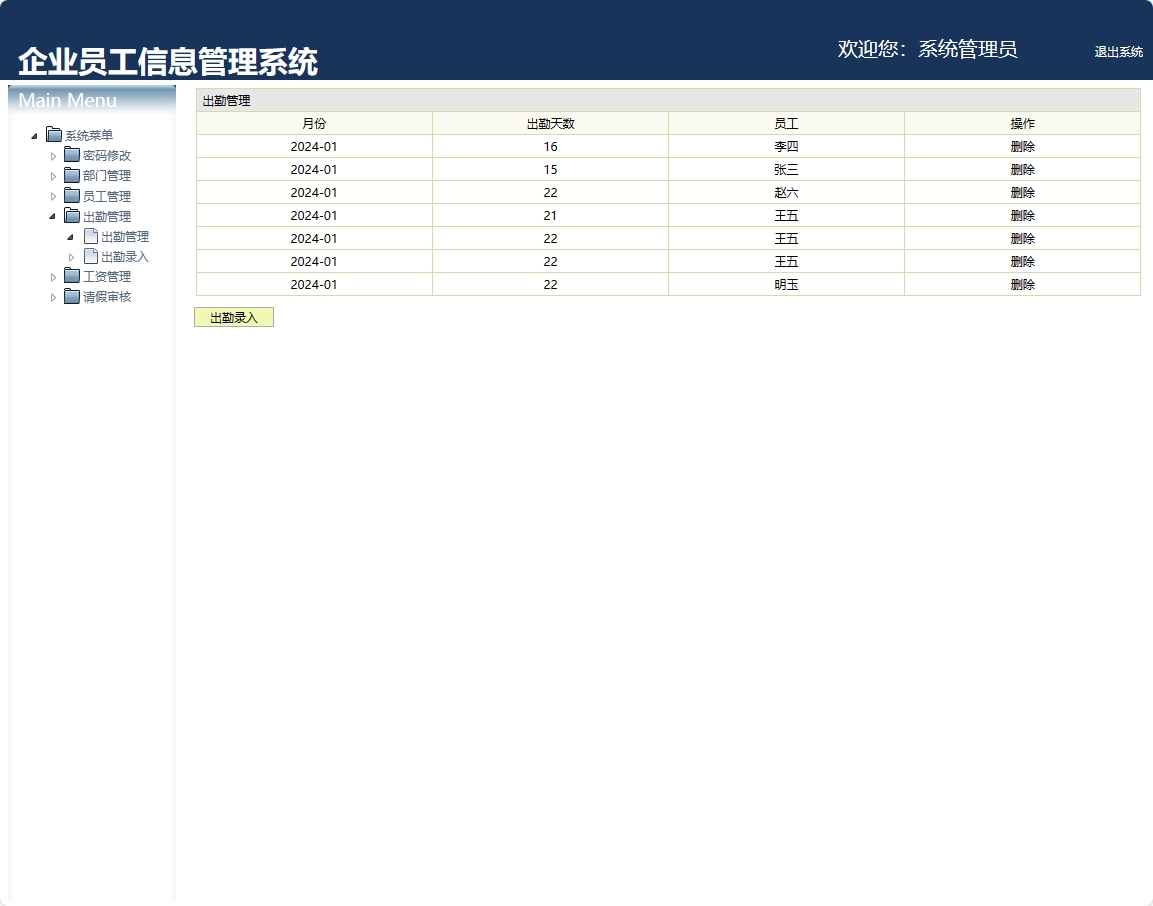Expand the 员工管理 tree node

pos(55,195)
